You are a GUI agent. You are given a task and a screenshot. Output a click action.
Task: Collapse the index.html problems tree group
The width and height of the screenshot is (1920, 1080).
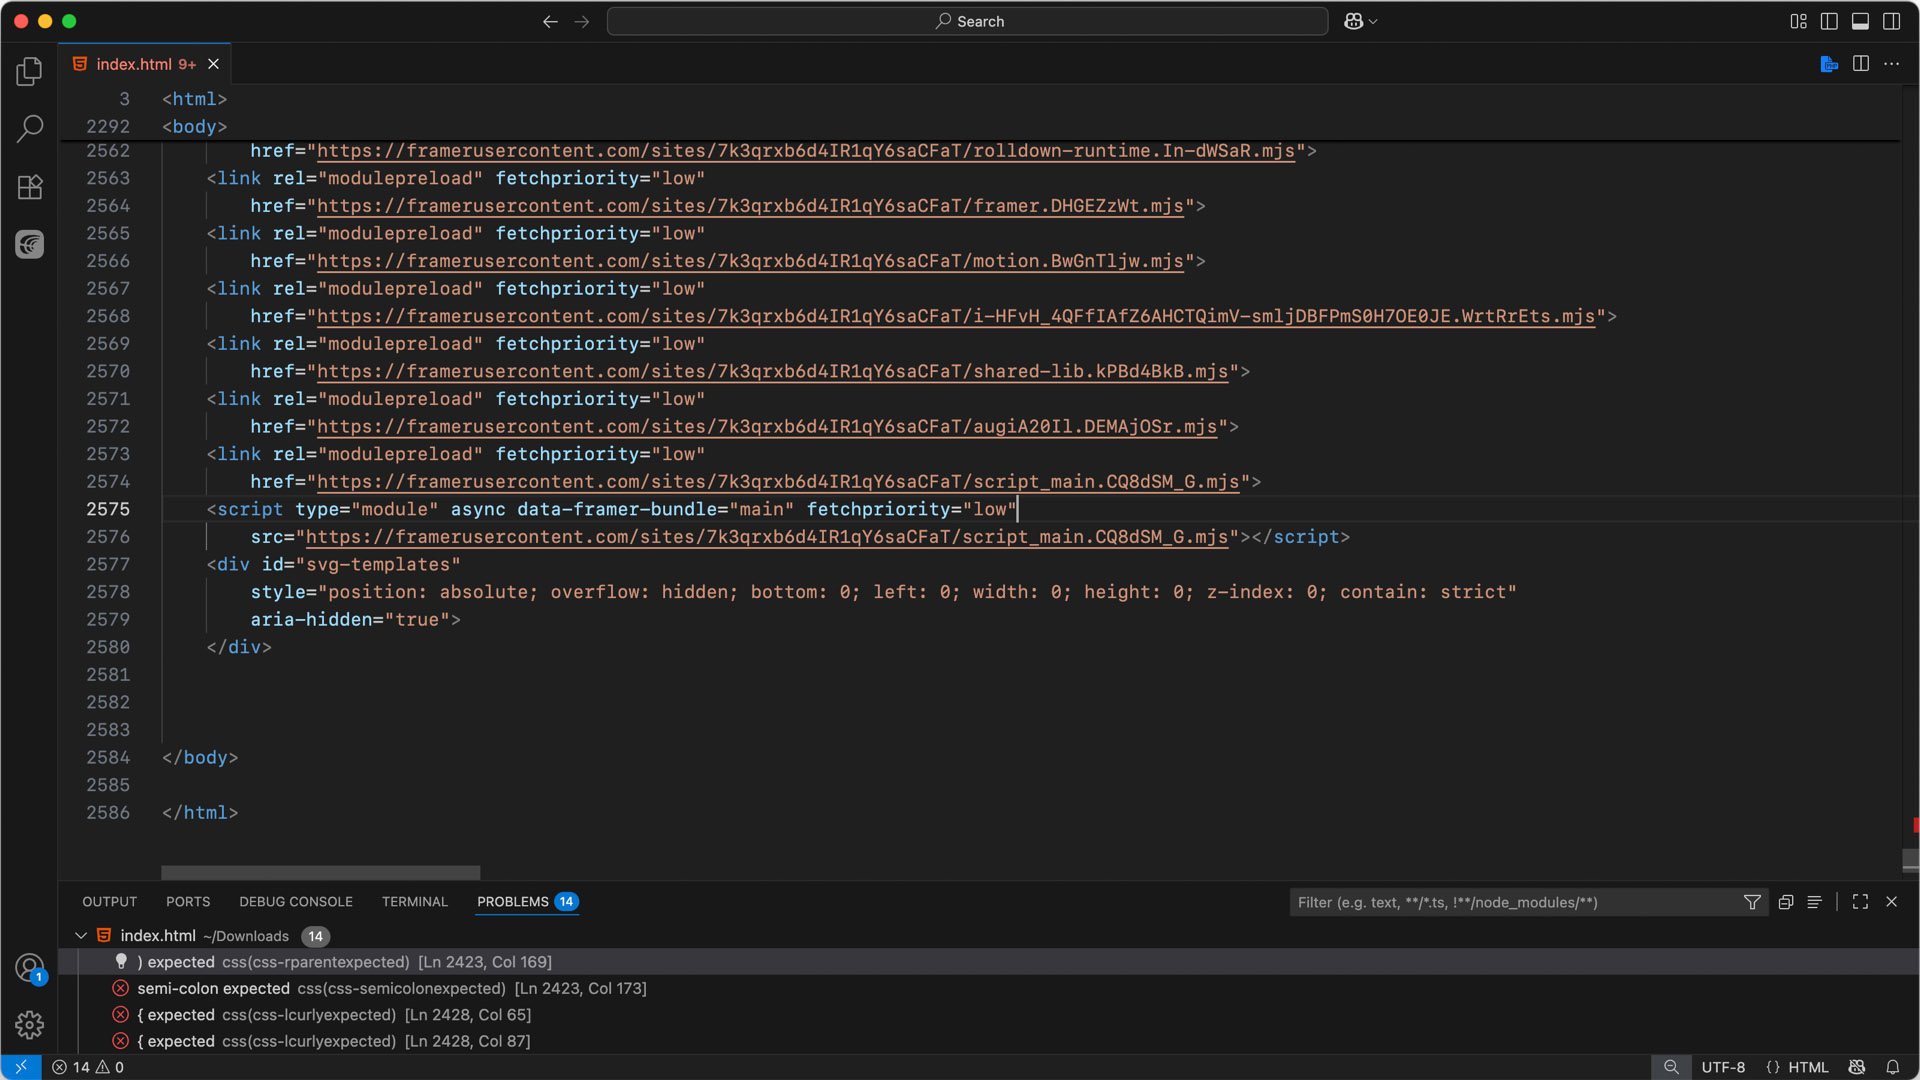pyautogui.click(x=81, y=936)
